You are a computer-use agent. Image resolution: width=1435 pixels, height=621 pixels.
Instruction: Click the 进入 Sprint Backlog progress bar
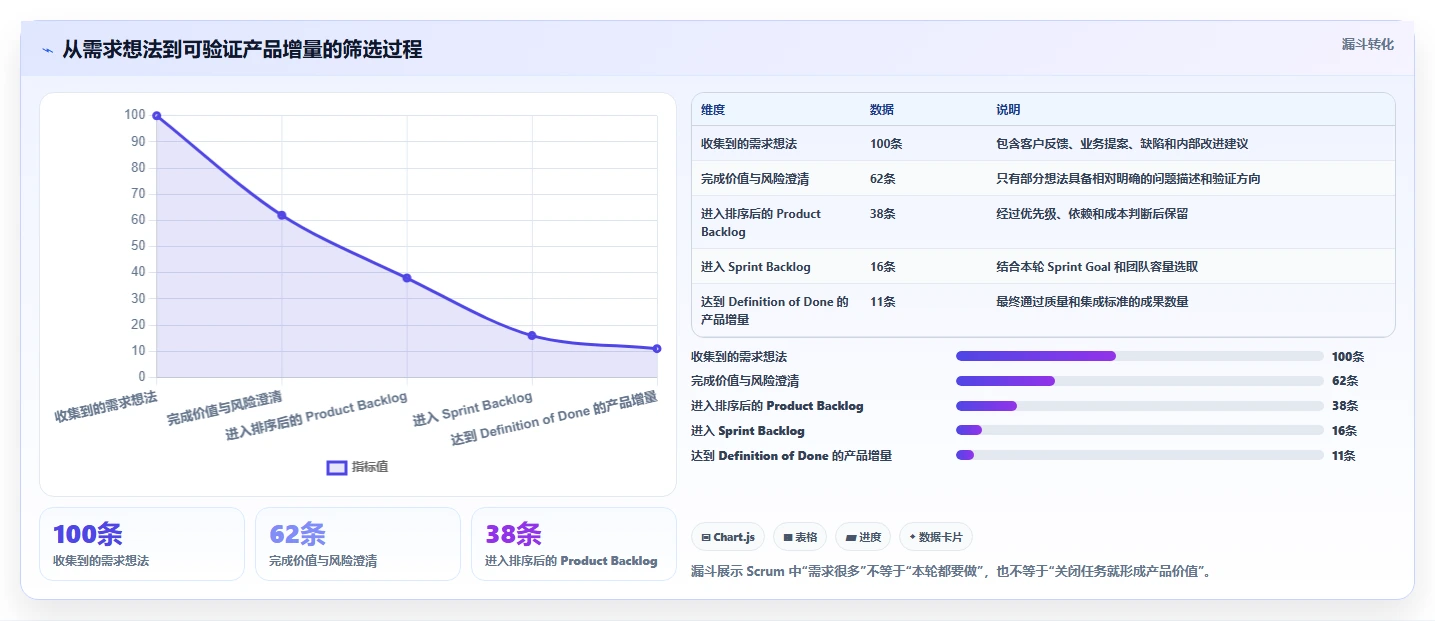pyautogui.click(x=1140, y=430)
